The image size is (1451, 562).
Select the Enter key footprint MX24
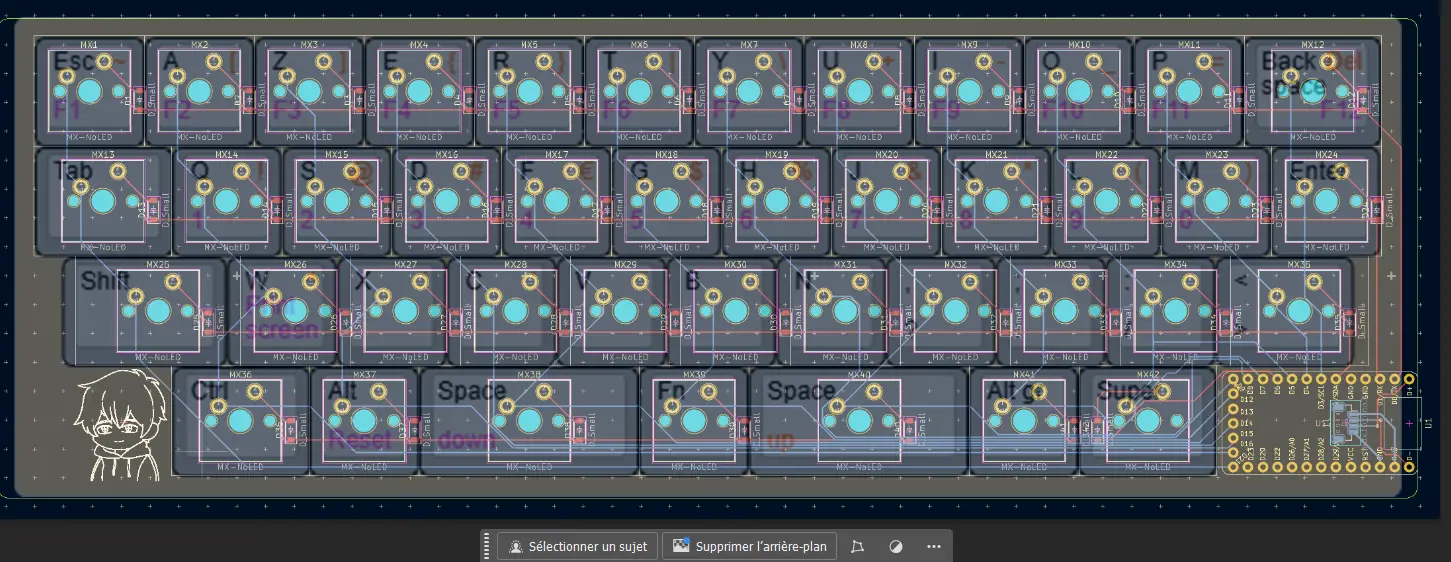coord(1325,201)
